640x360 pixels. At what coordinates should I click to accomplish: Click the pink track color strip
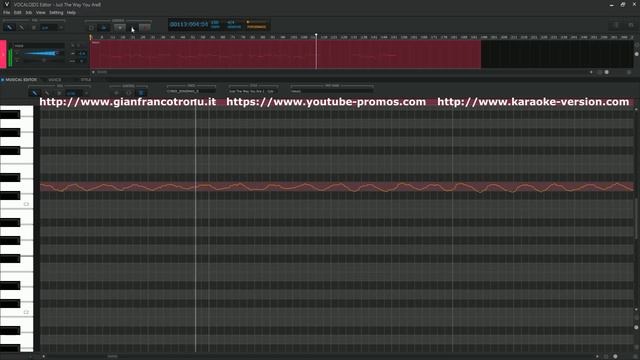3,54
